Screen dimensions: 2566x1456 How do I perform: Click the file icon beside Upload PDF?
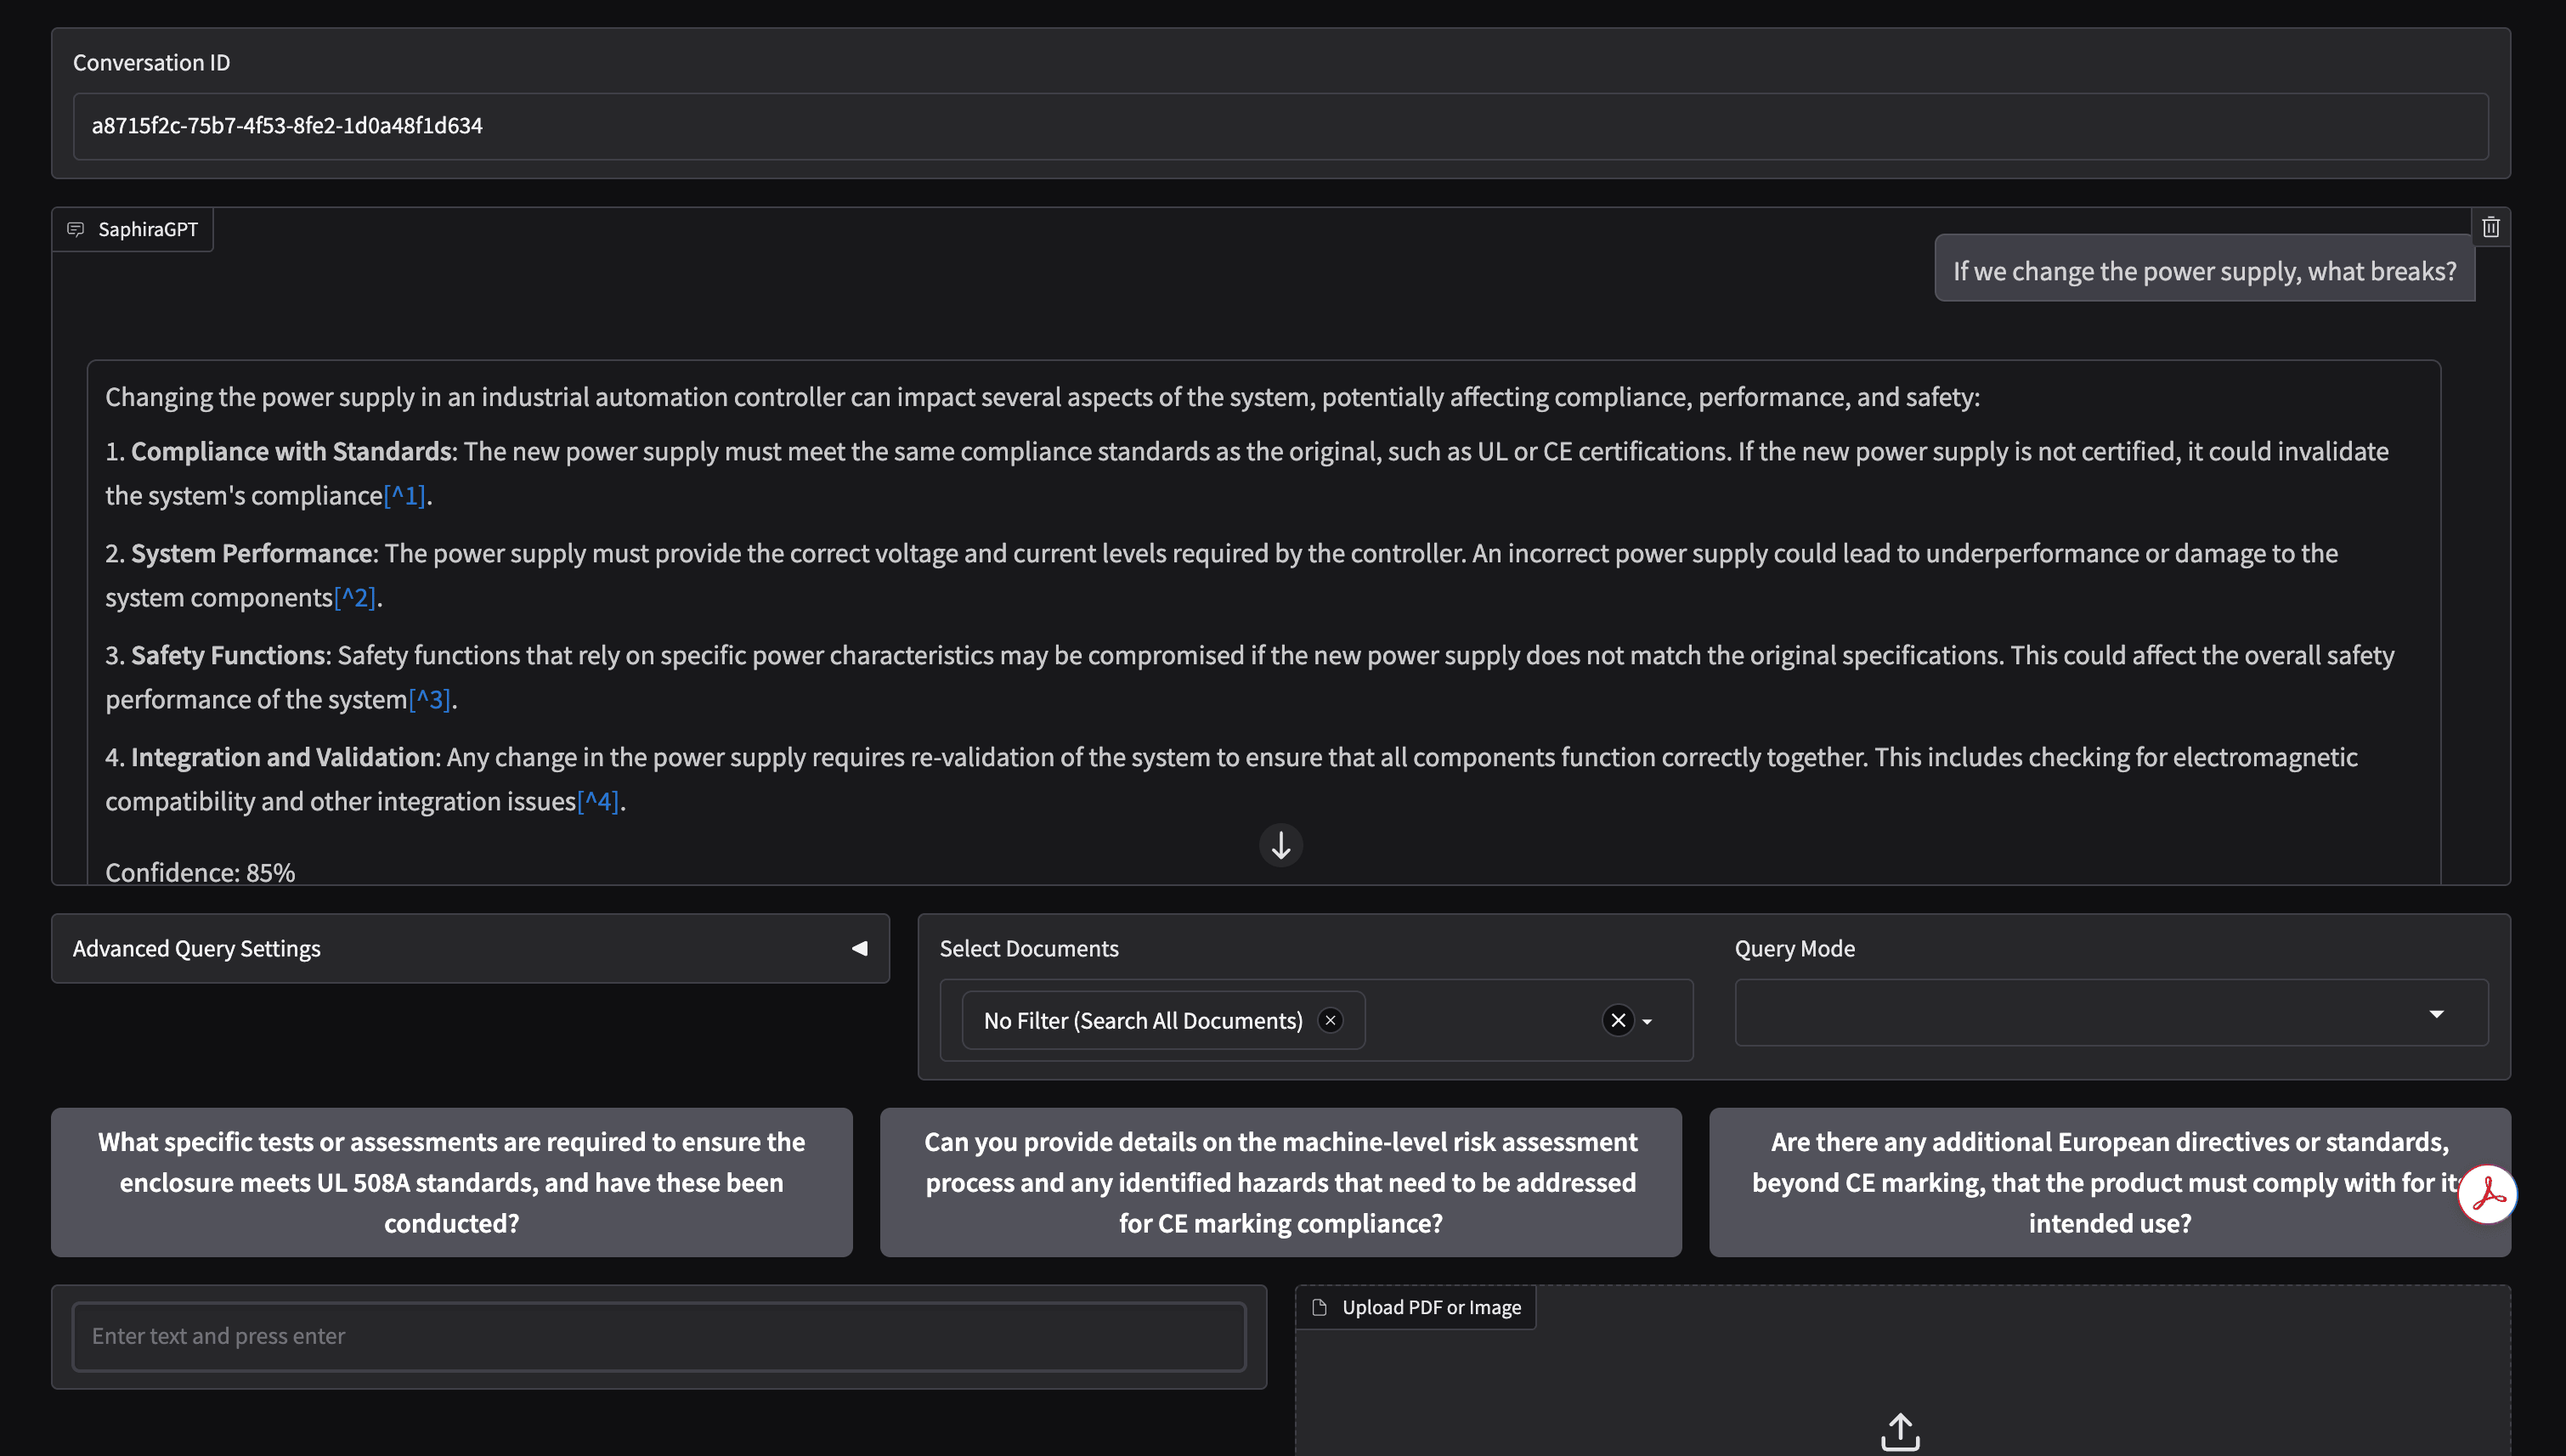tap(1319, 1307)
